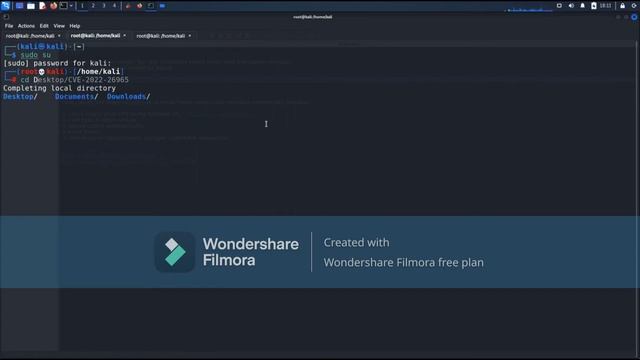This screenshot has width=640, height=360.
Task: Switch to the third root@kali terminal tab
Action: pyautogui.click(x=161, y=36)
